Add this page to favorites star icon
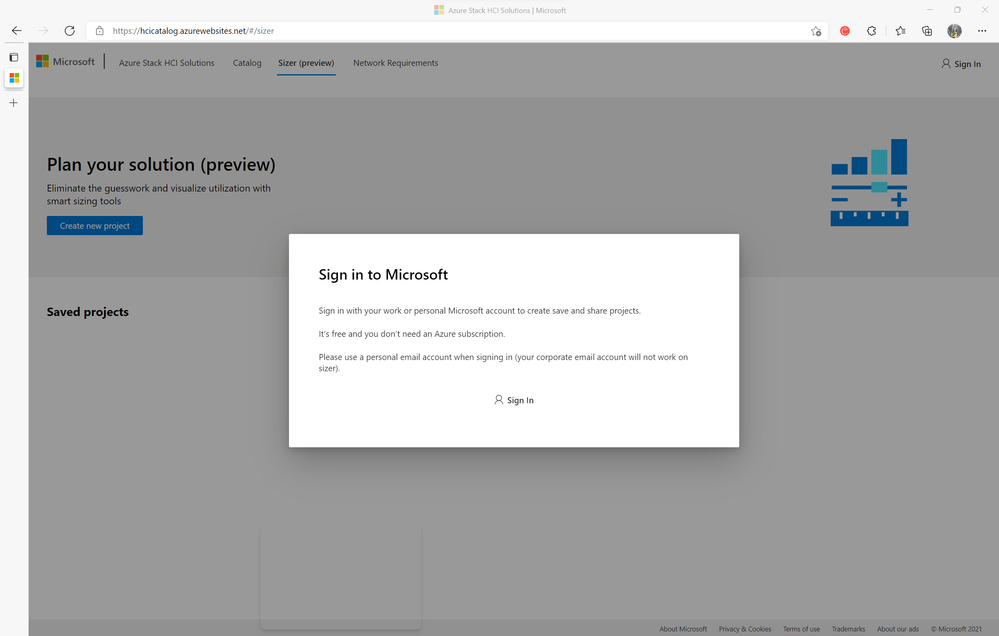The width and height of the screenshot is (999, 636). (x=816, y=31)
